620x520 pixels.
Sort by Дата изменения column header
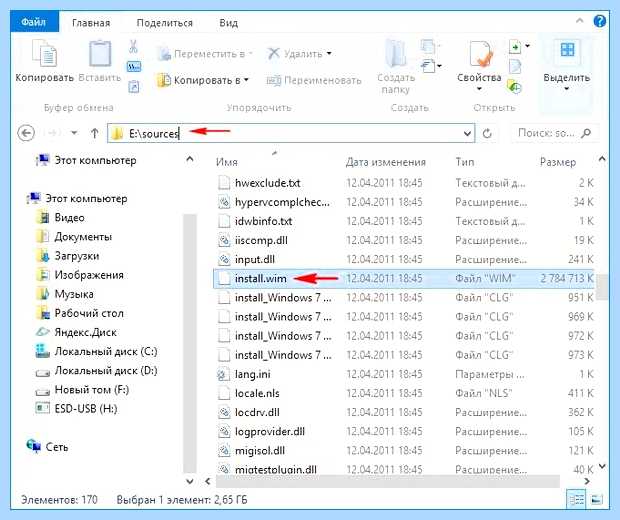click(x=386, y=162)
